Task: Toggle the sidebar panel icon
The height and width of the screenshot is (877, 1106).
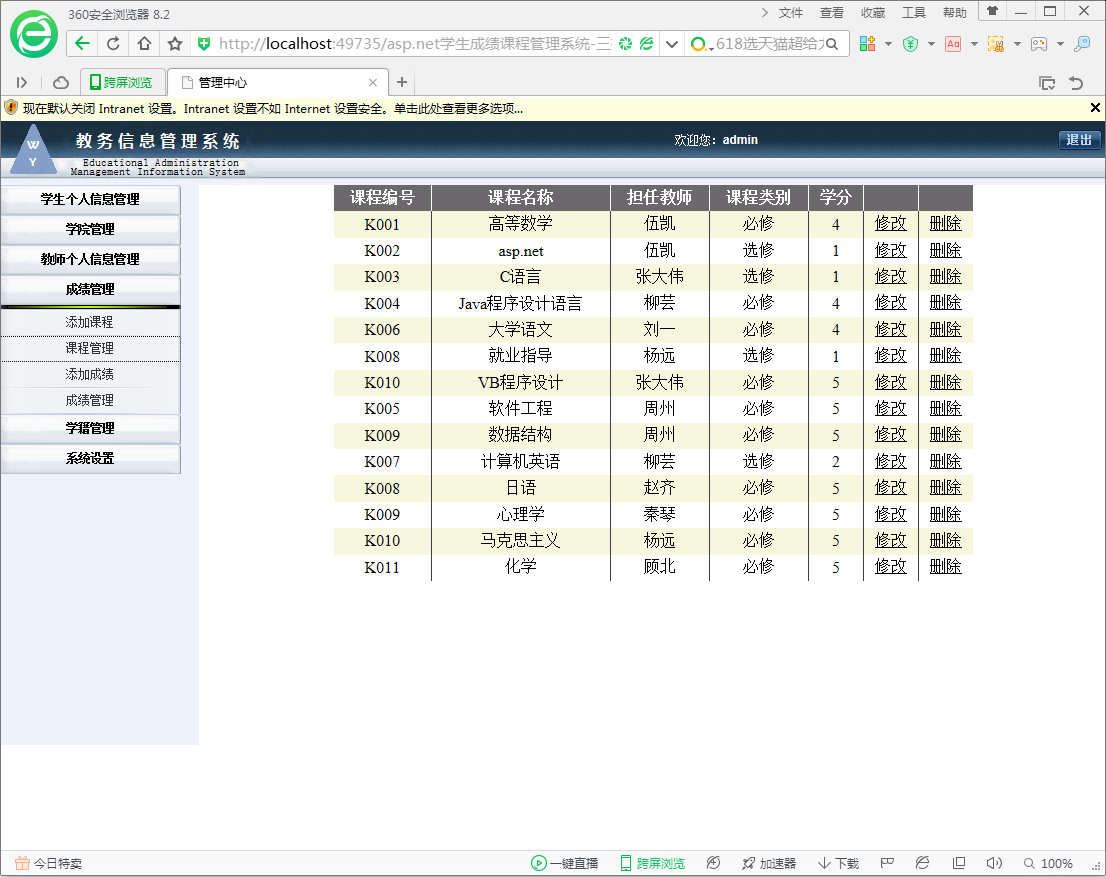Action: 22,83
